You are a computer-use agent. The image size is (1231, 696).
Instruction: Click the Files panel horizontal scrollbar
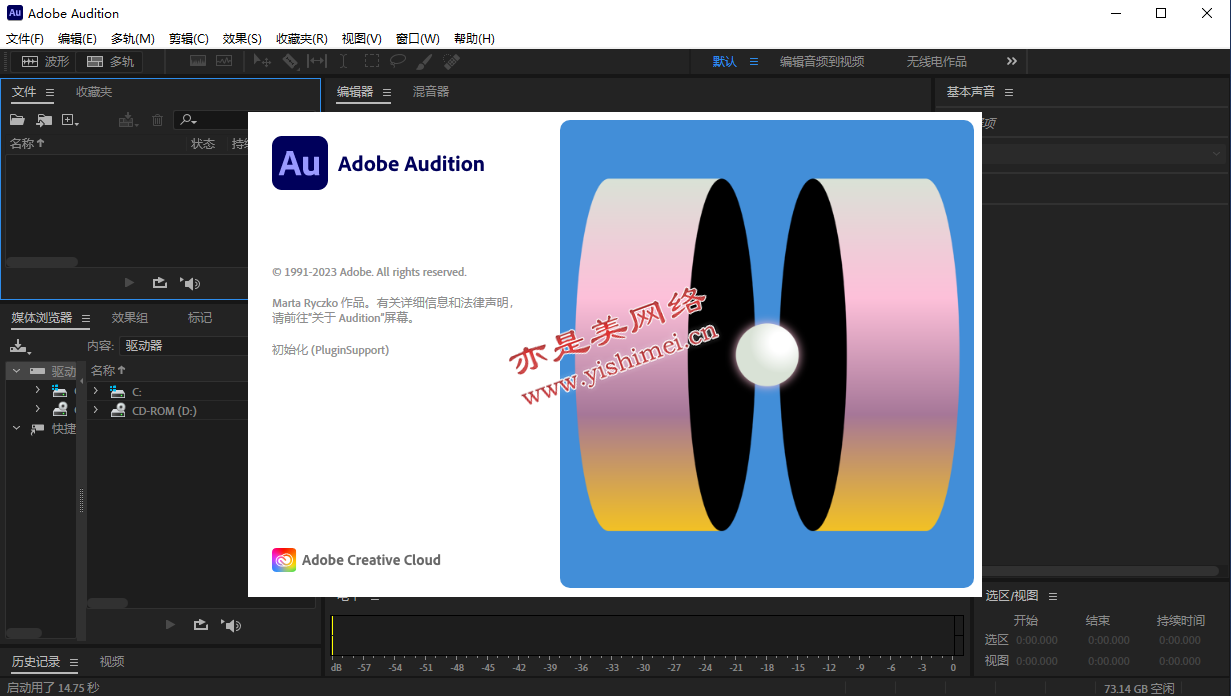(x=42, y=262)
